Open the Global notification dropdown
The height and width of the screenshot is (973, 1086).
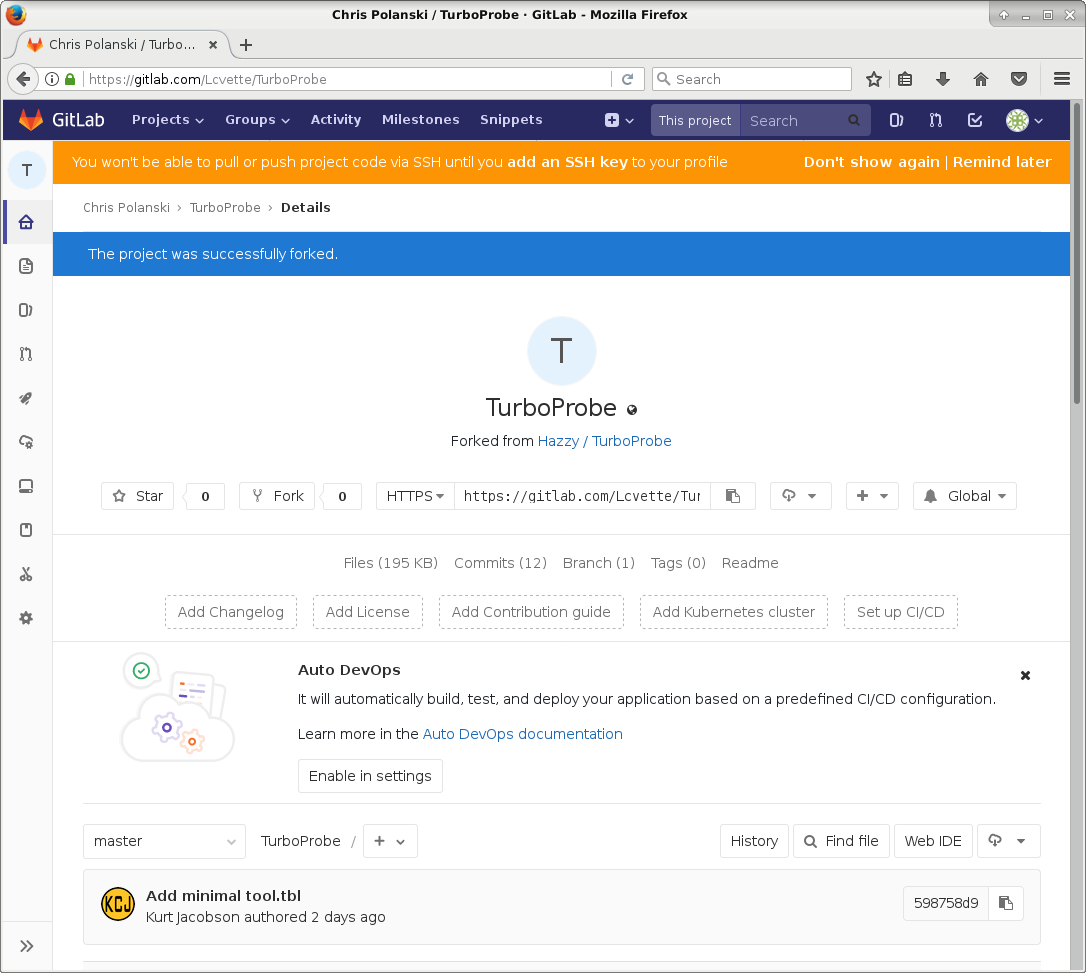tap(965, 496)
